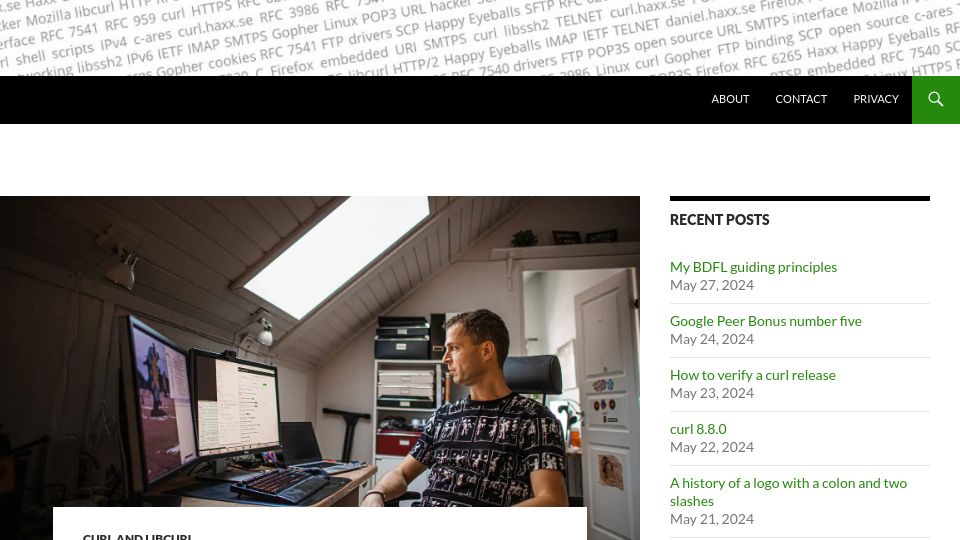Open 'My BDFL guiding principles' post
960x540 pixels.
[x=753, y=267]
